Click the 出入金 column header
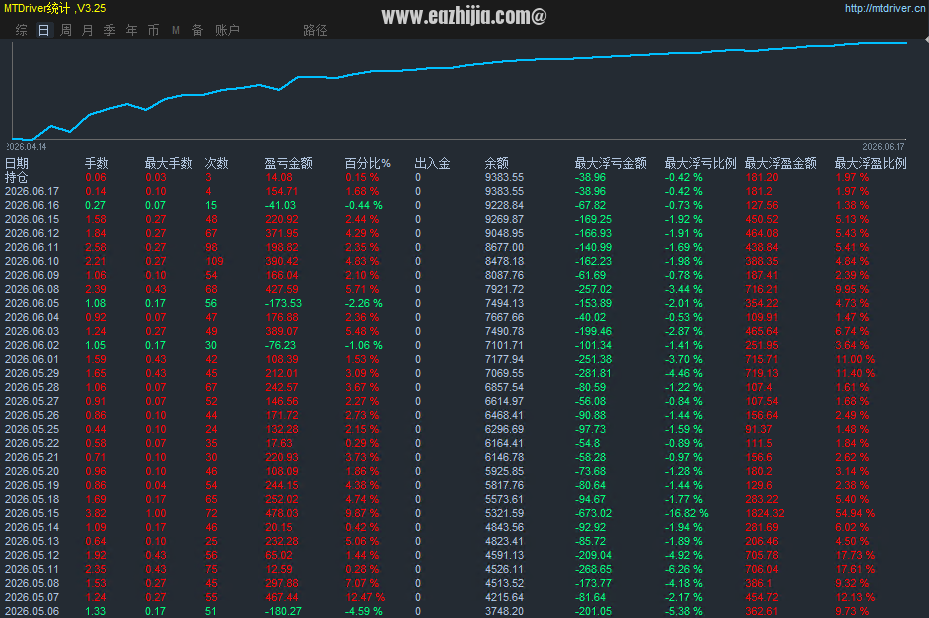This screenshot has width=929, height=618. [x=433, y=163]
